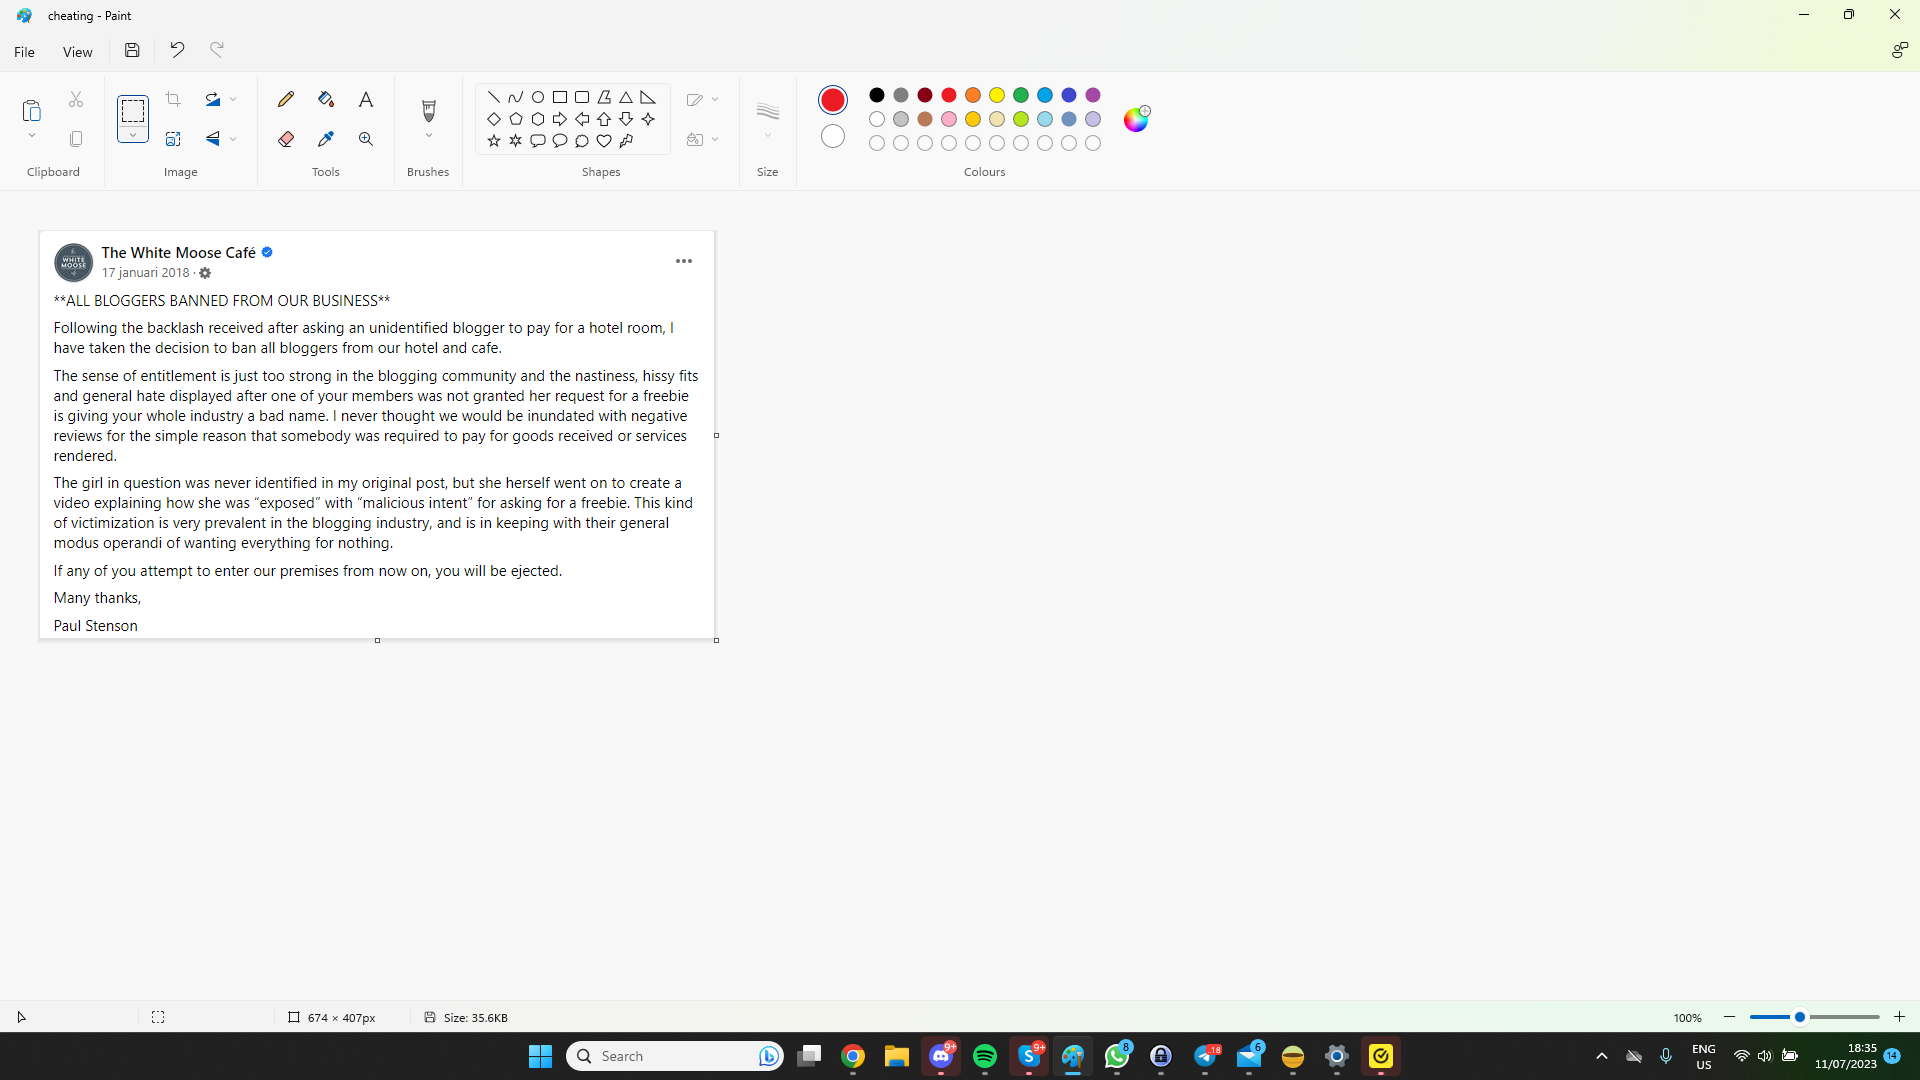Open Spotify from the taskbar

click(x=985, y=1056)
